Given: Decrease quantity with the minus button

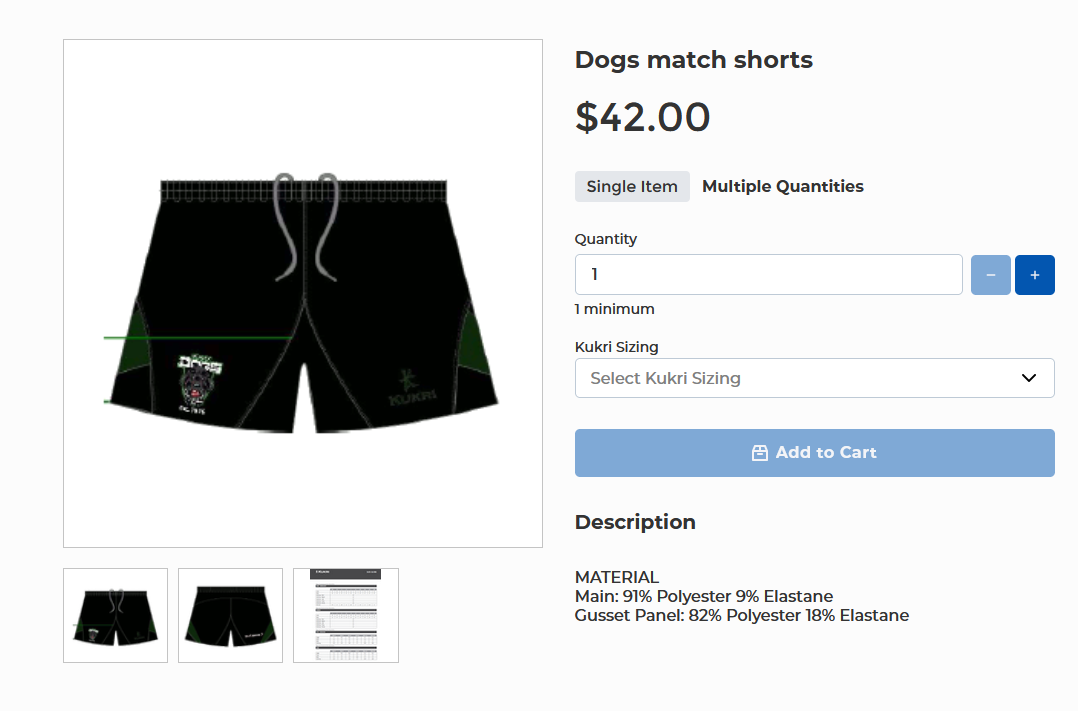Looking at the screenshot, I should pyautogui.click(x=991, y=275).
